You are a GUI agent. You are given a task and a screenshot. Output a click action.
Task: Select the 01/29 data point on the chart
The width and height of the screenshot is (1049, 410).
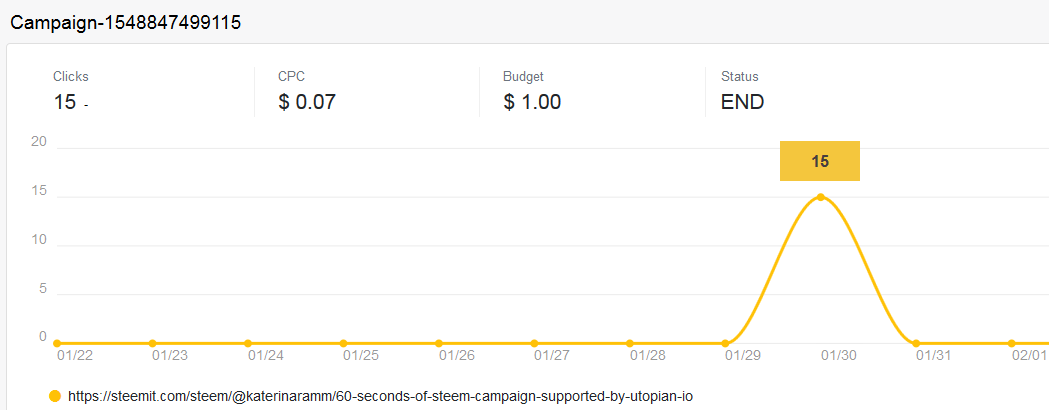725,343
